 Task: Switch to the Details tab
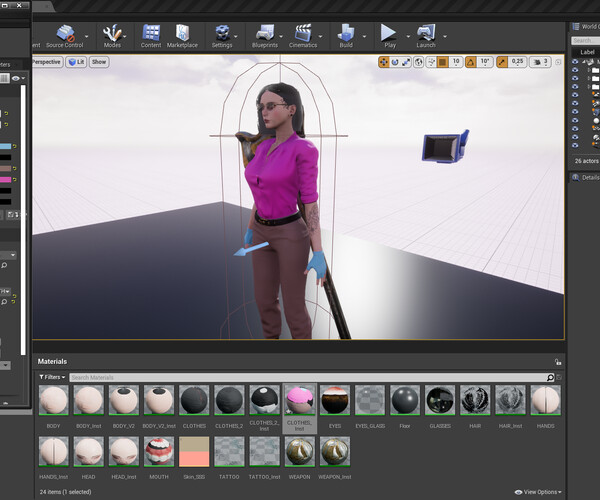(585, 178)
